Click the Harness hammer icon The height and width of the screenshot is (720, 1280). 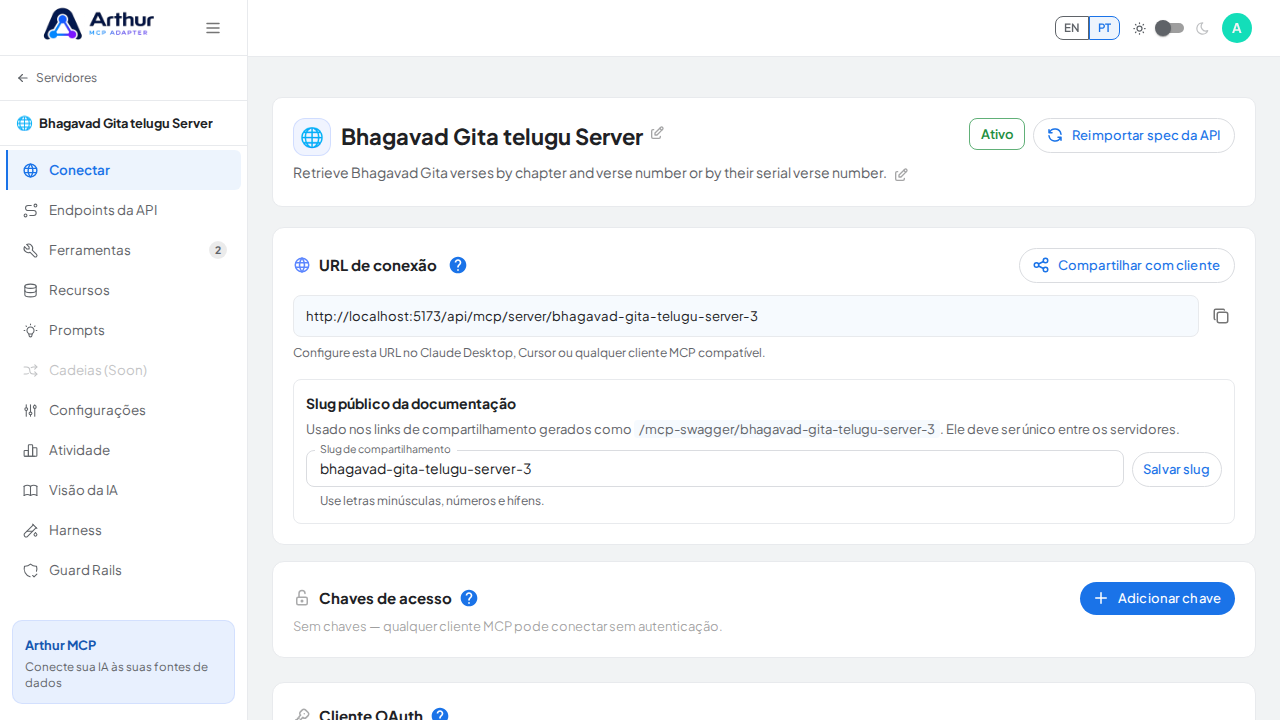pos(31,530)
